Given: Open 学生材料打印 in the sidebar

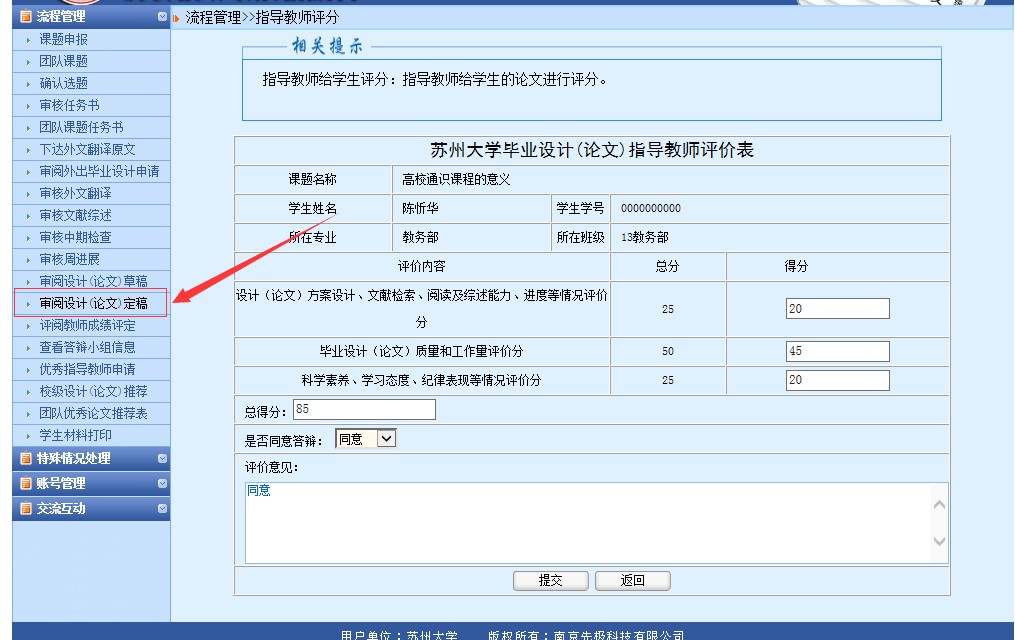Looking at the screenshot, I should [x=75, y=435].
